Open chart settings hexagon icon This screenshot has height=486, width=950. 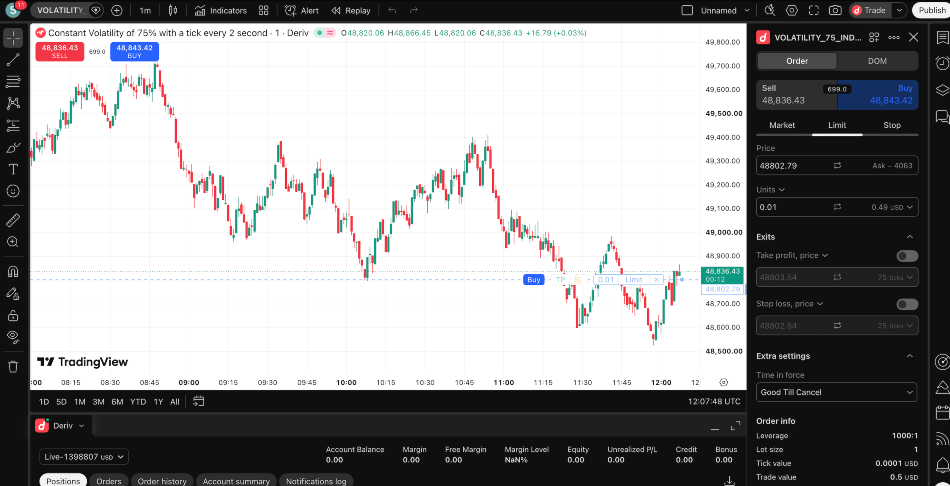(792, 10)
